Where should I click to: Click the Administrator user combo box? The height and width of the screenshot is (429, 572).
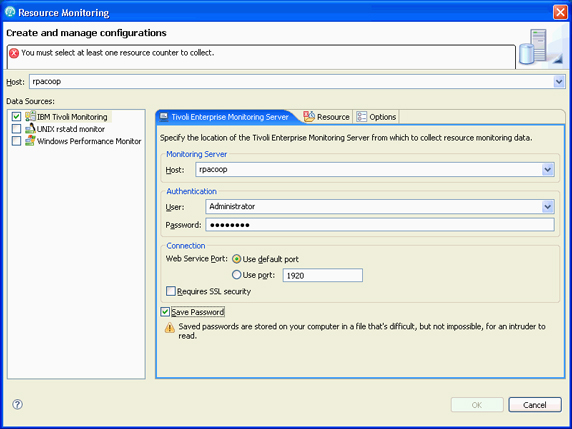click(x=380, y=207)
